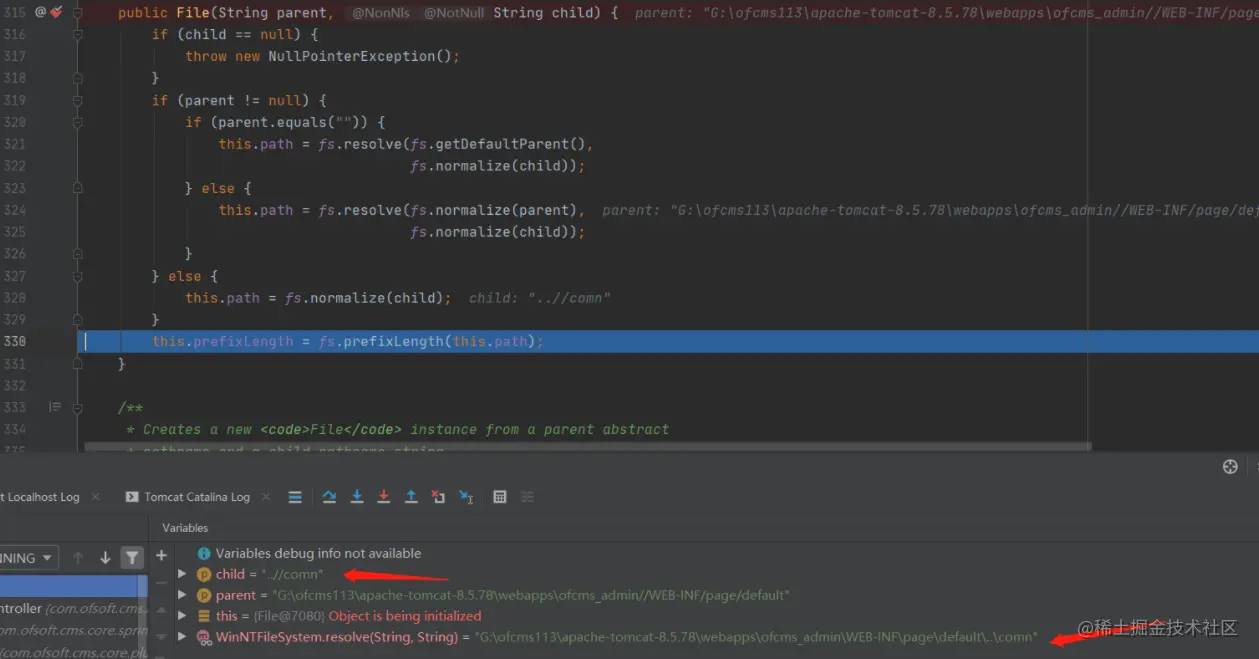Click the @NotNull annotation hint
Image resolution: width=1259 pixels, height=659 pixels.
(454, 13)
